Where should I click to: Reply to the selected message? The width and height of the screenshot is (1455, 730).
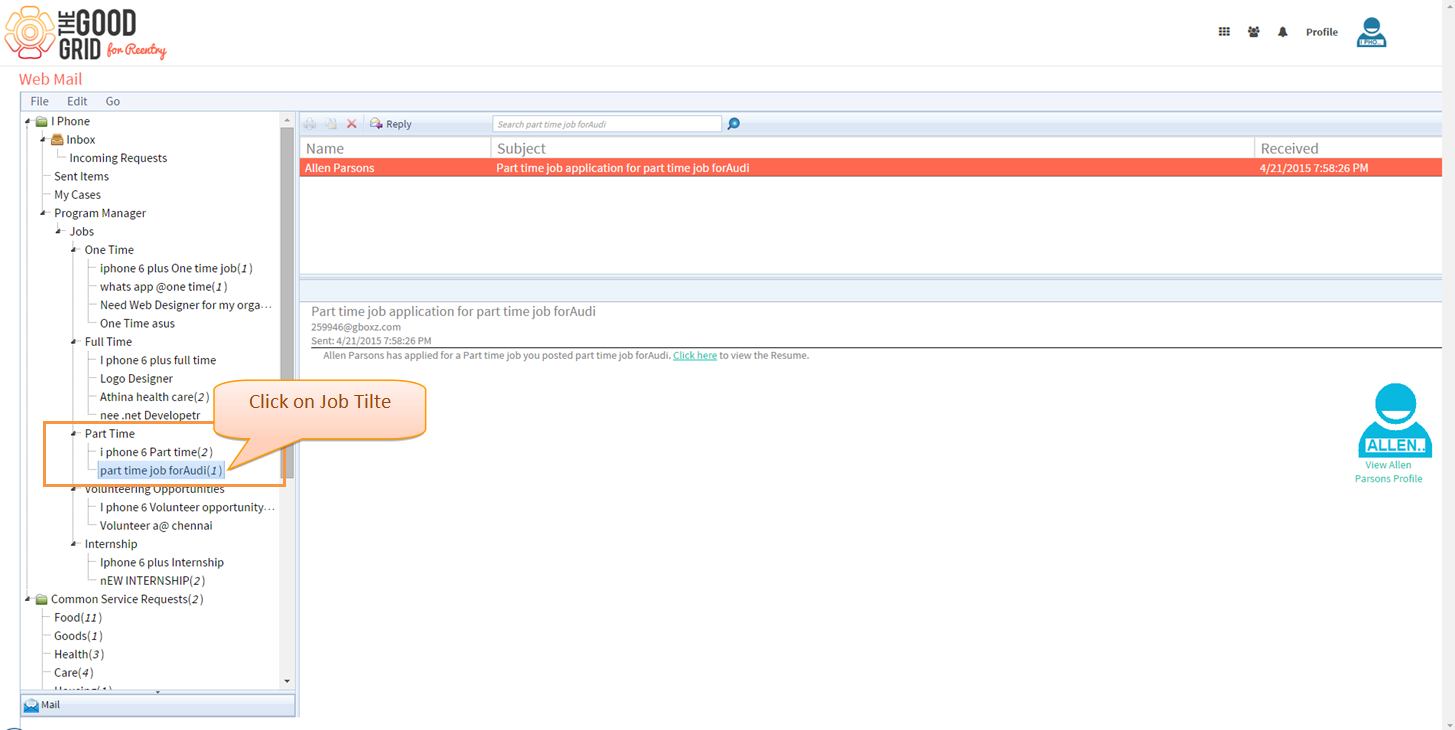391,124
